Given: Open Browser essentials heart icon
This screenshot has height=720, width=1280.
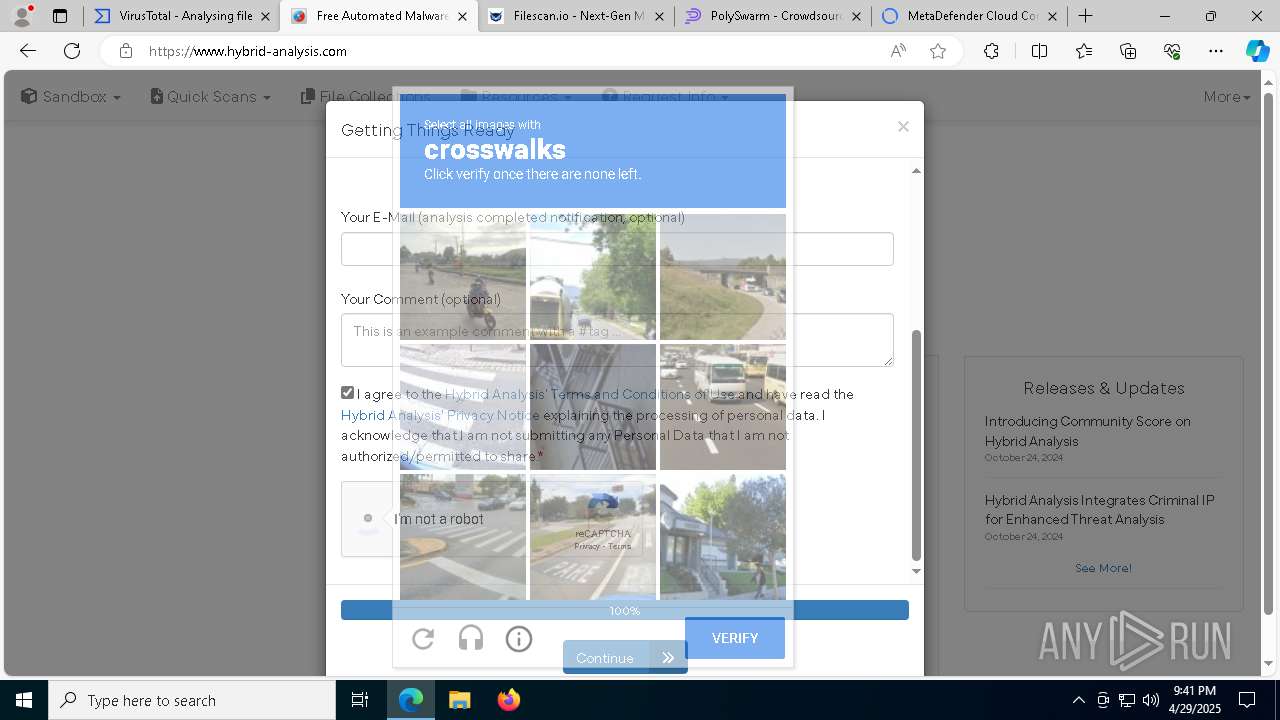Looking at the screenshot, I should 1172,51.
